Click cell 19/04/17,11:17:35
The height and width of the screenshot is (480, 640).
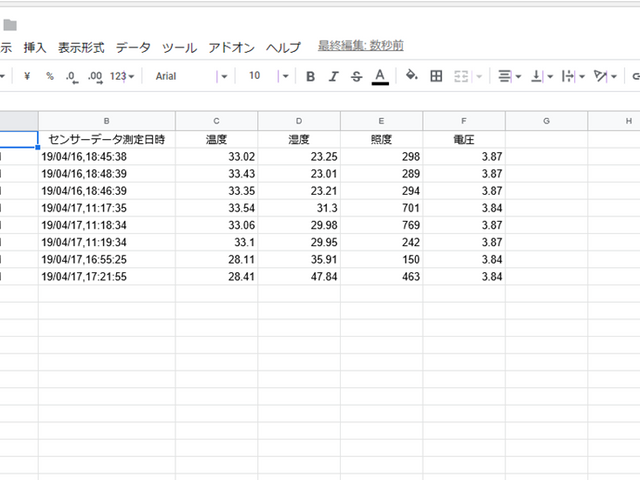107,208
